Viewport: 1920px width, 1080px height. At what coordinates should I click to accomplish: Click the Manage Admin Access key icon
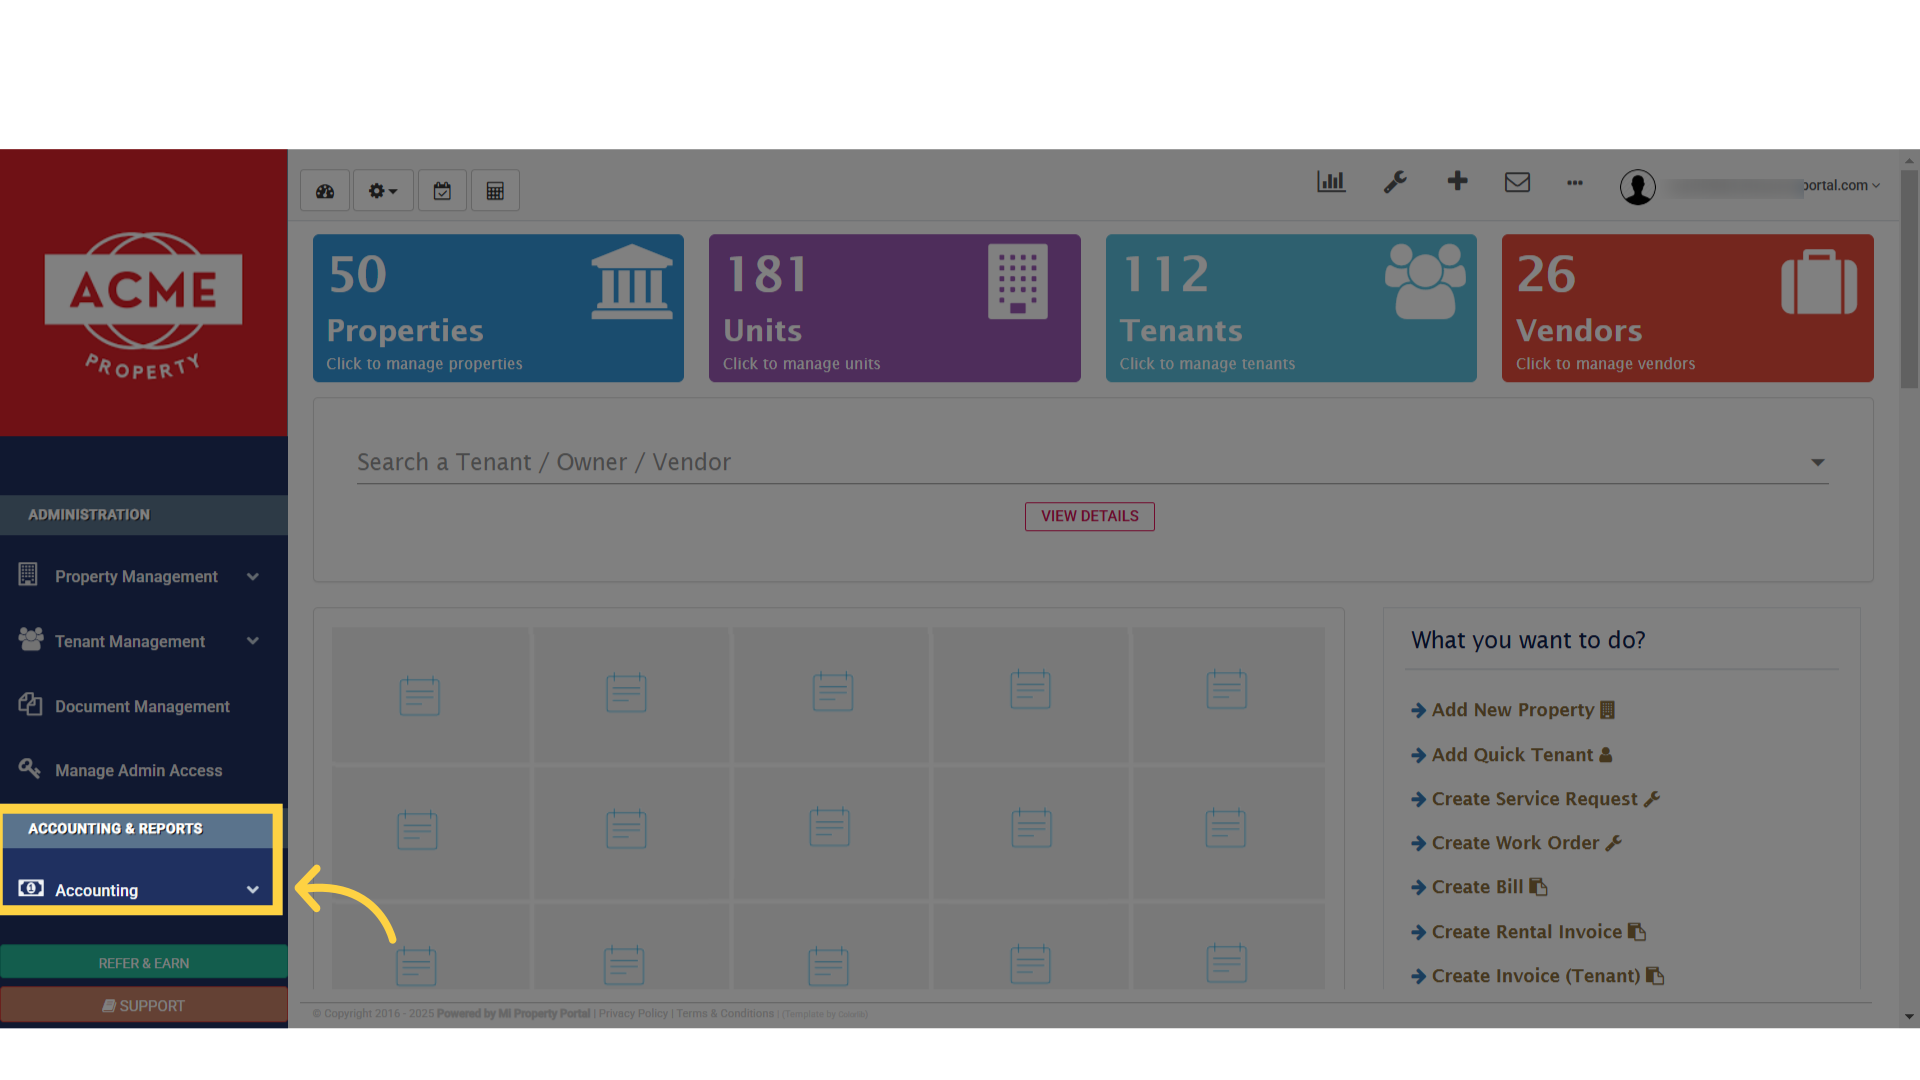29,768
